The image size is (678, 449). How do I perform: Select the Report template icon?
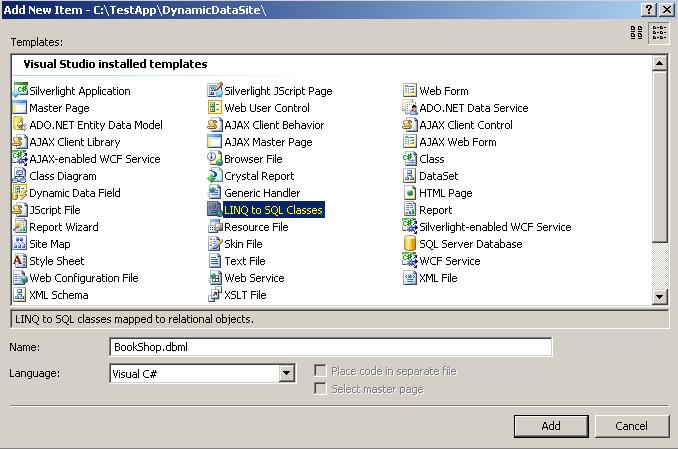[x=410, y=209]
